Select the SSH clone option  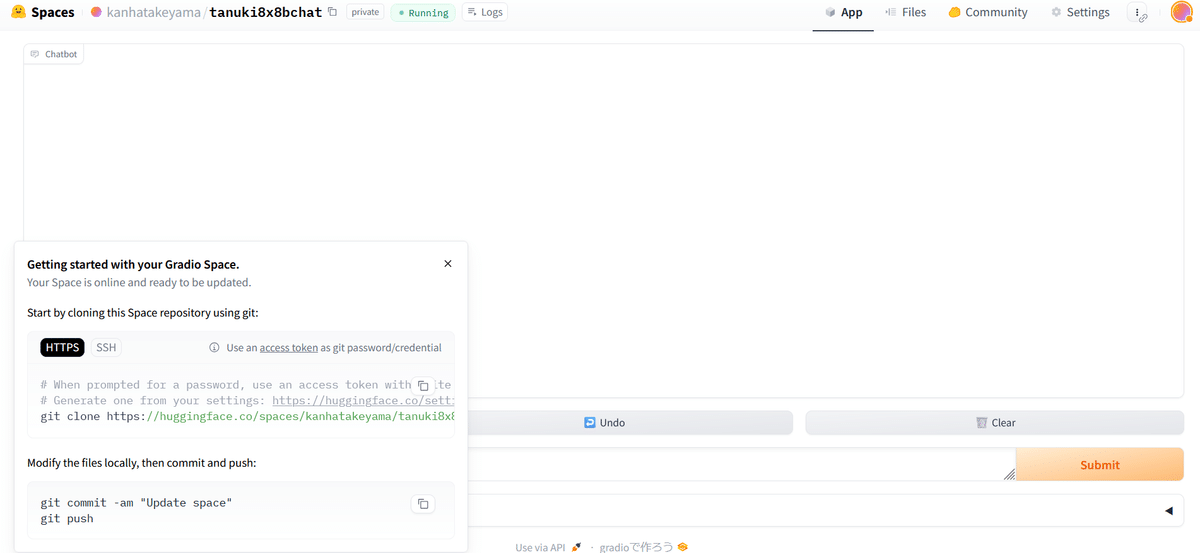106,348
